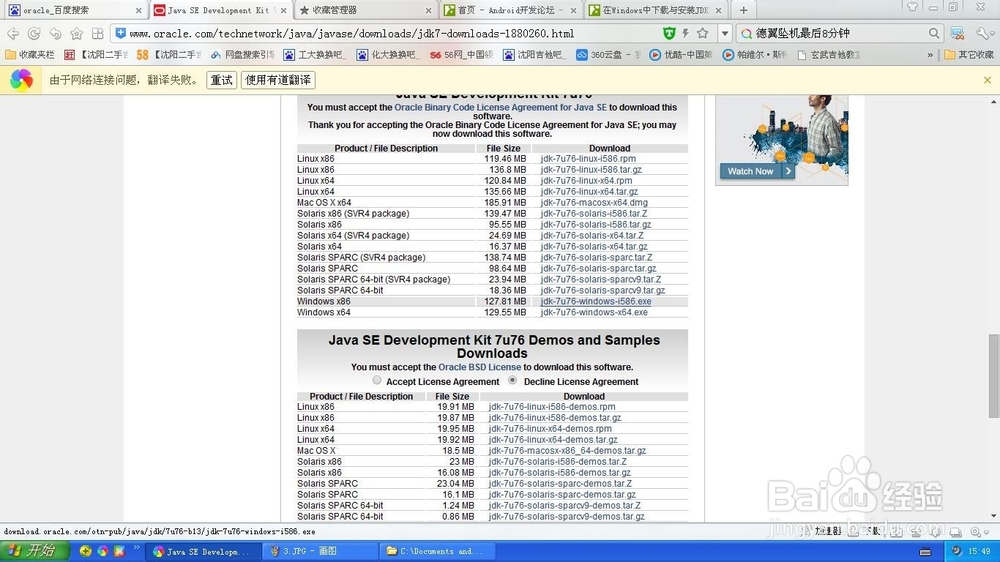Open the Windows 开始 Start button
Screen dimensions: 1000x562
point(34,551)
